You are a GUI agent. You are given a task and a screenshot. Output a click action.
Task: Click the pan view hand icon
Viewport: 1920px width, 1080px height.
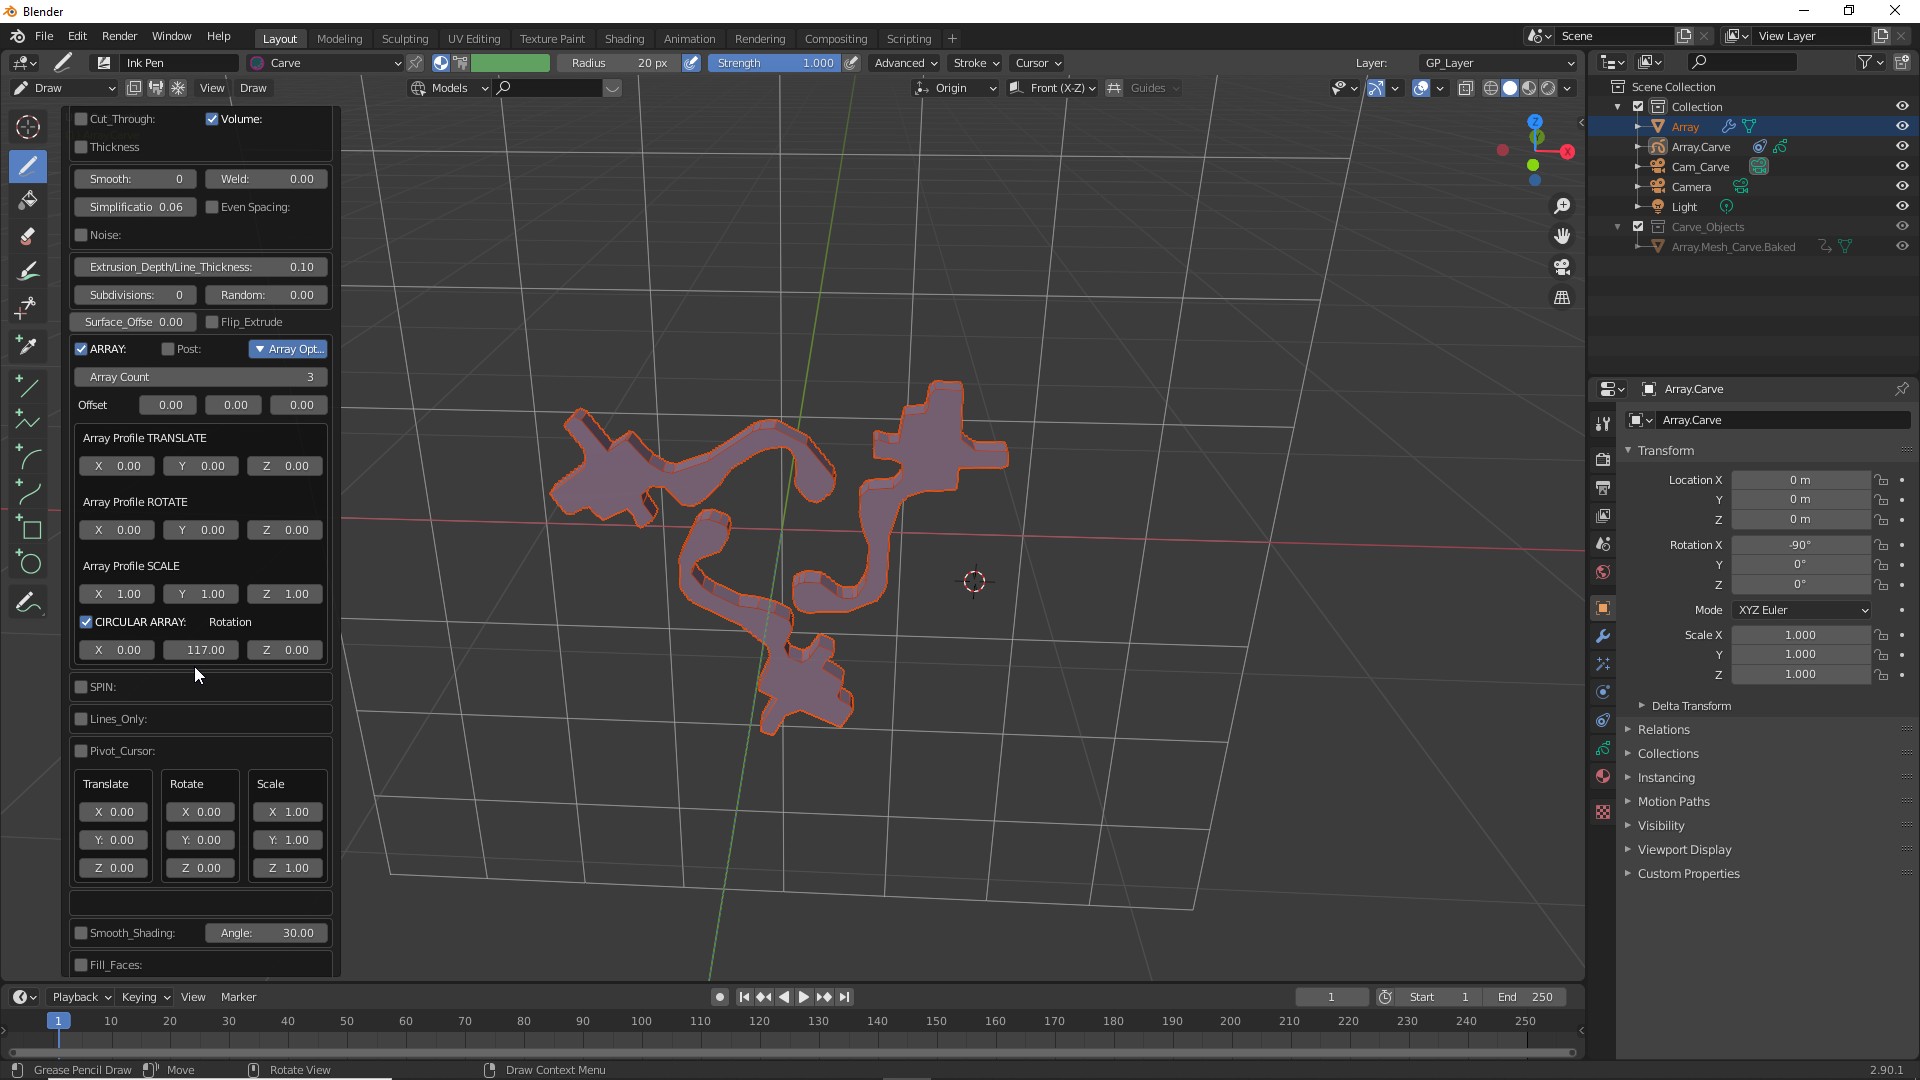(x=1562, y=236)
